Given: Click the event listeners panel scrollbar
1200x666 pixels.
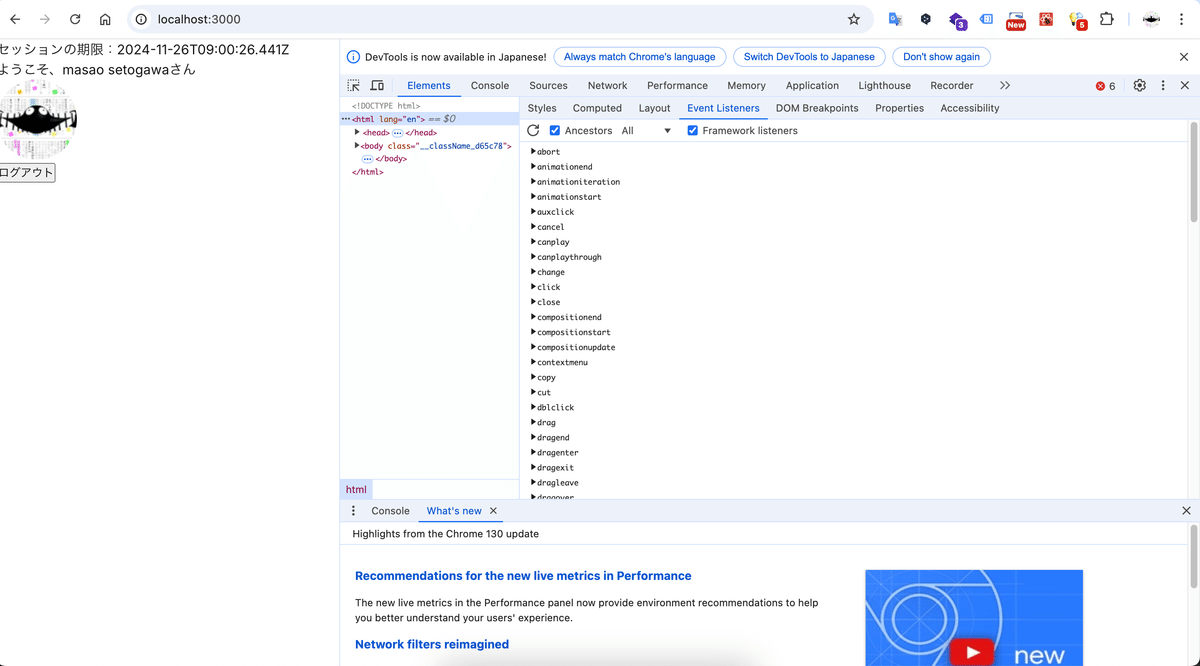Looking at the screenshot, I should [1193, 172].
